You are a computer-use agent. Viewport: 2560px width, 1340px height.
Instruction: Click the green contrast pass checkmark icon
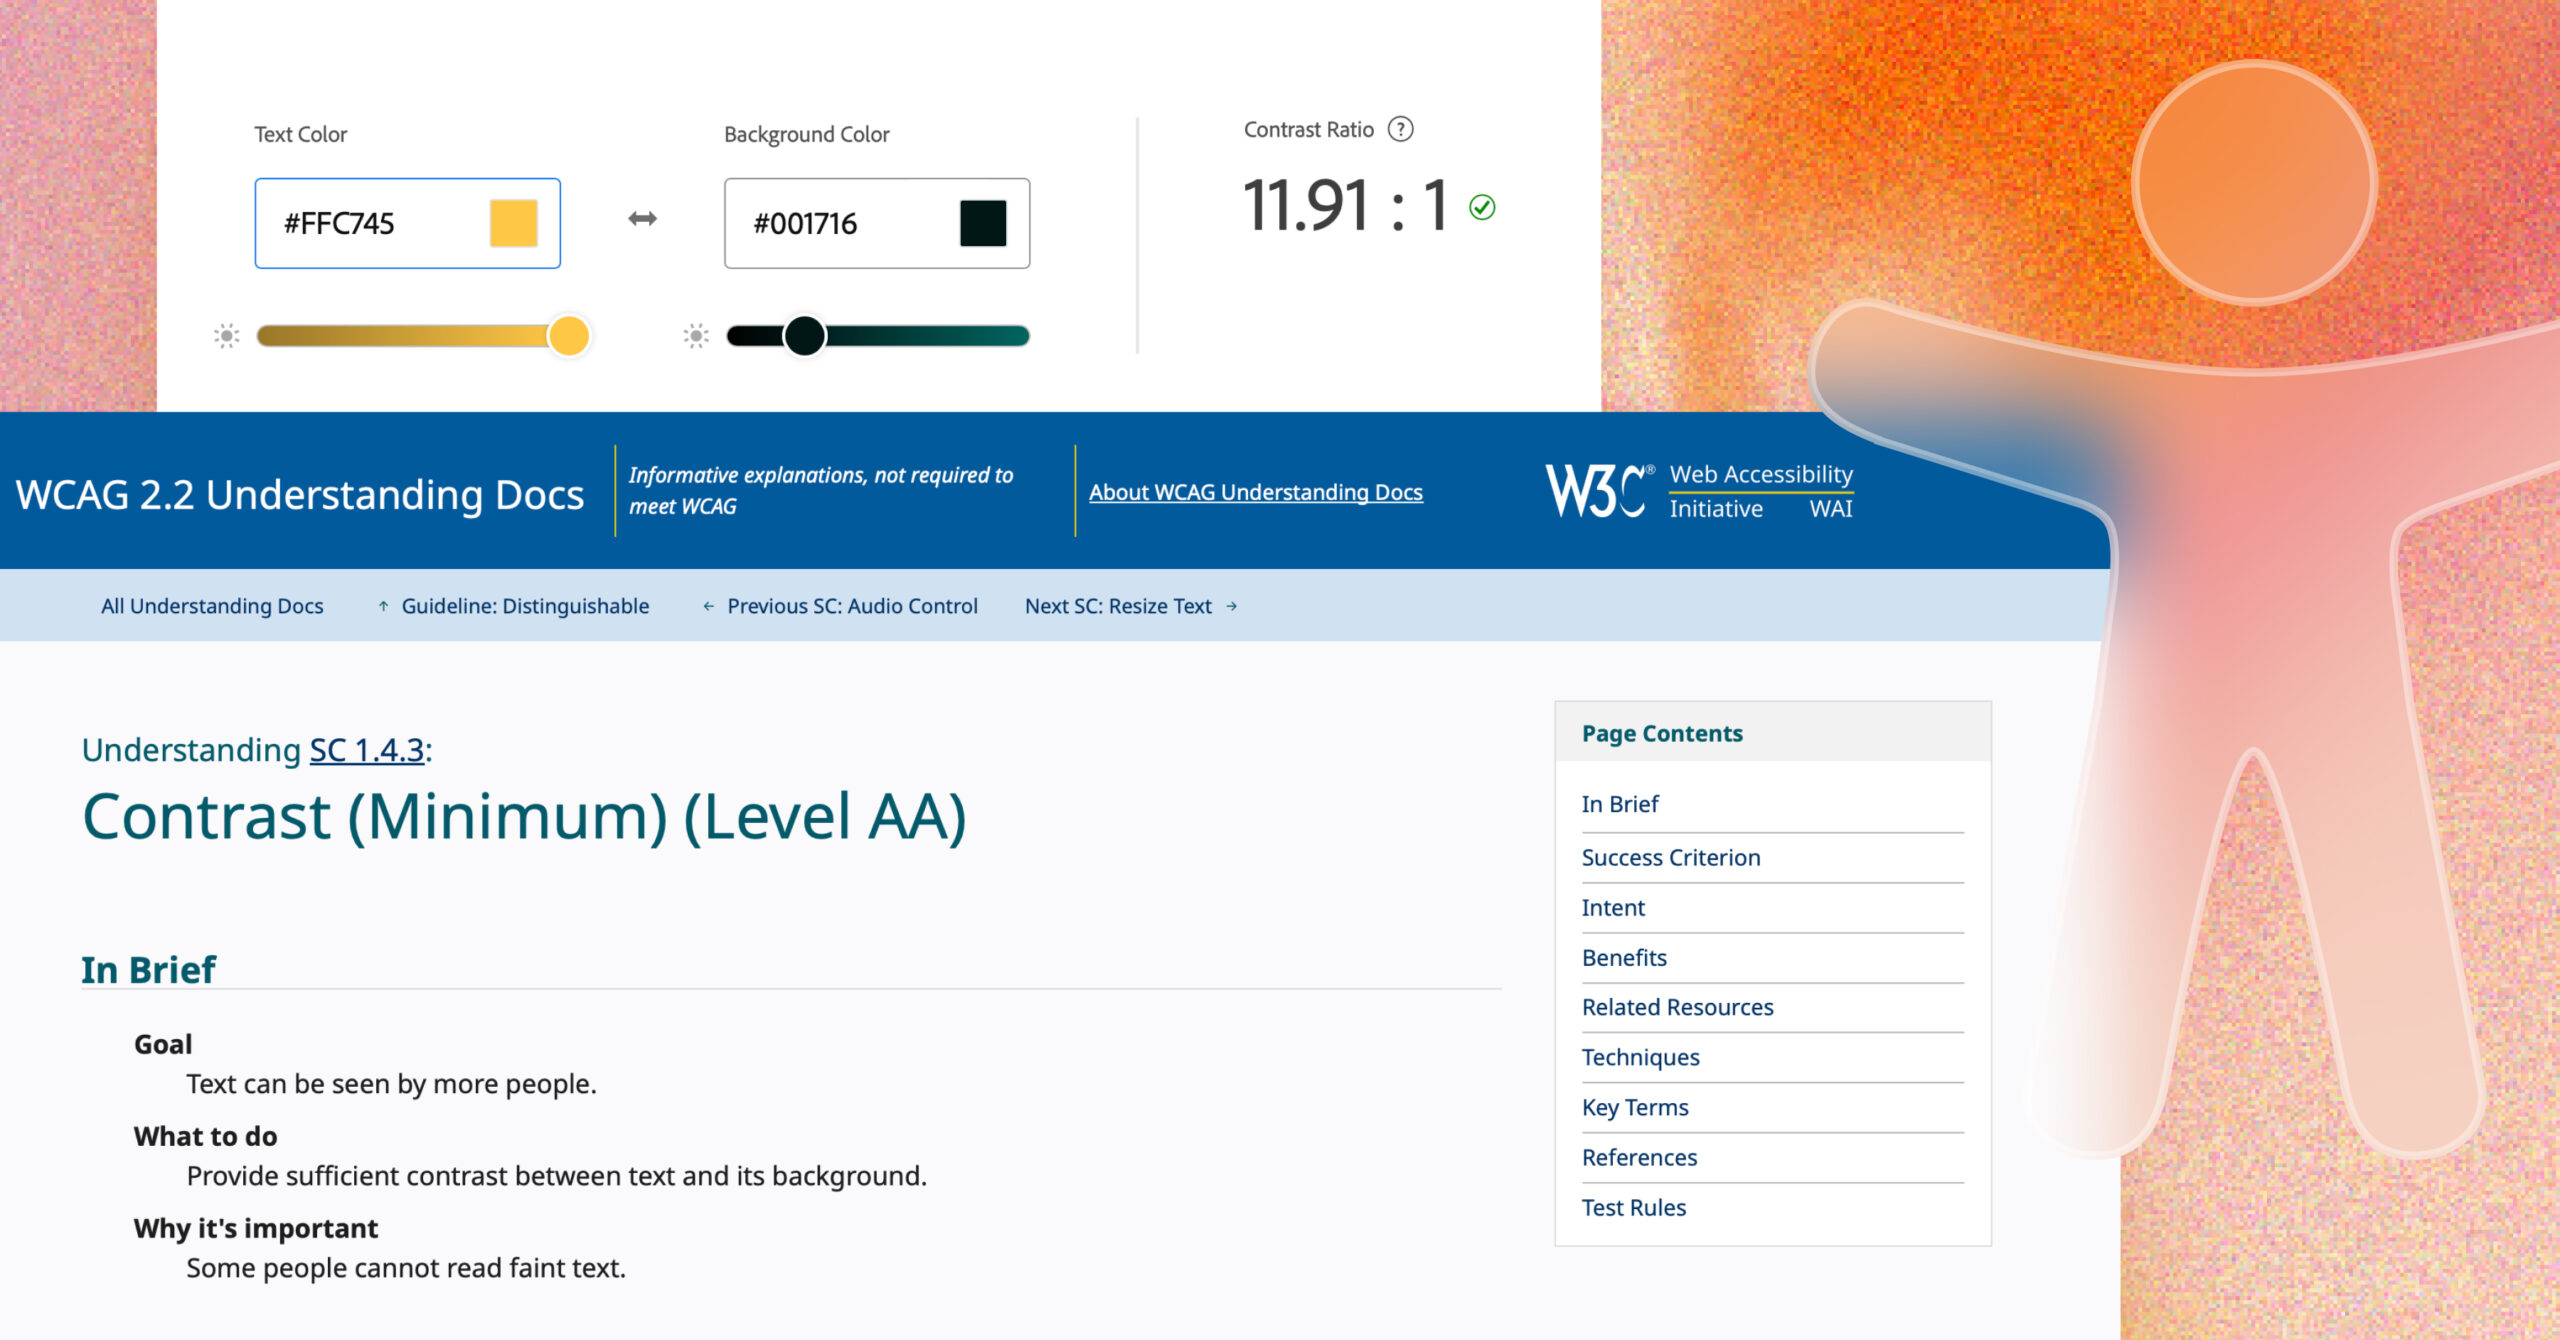(1482, 207)
